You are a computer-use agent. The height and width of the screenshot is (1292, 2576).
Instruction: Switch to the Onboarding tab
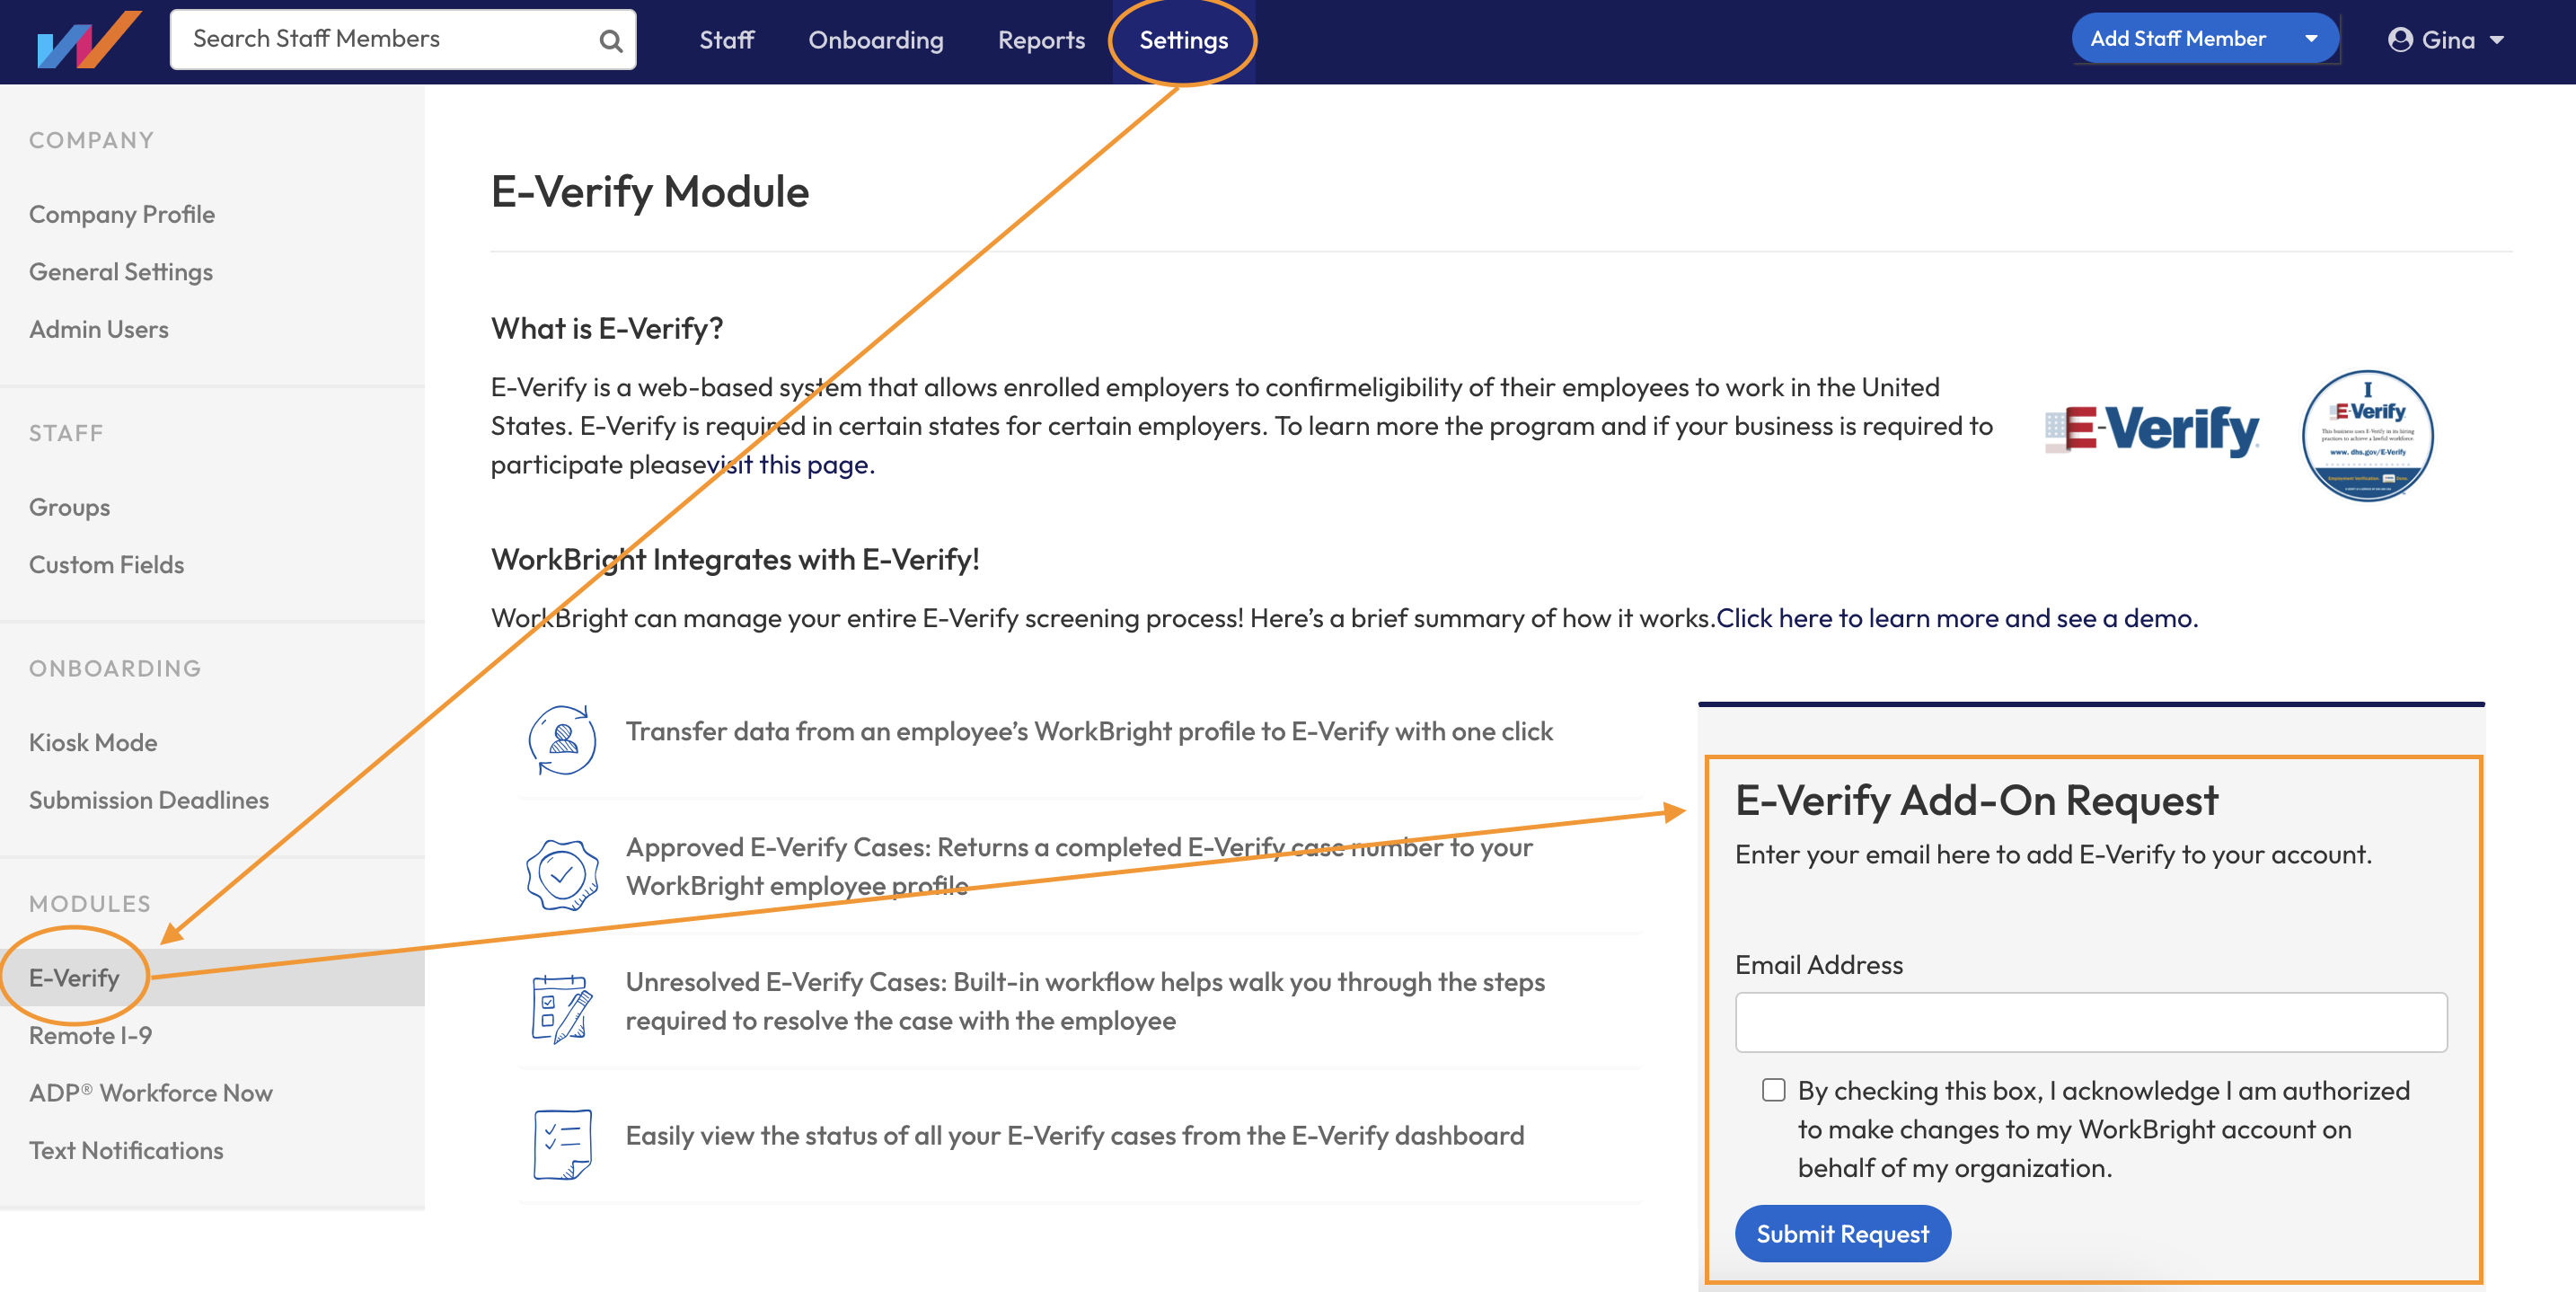click(875, 40)
